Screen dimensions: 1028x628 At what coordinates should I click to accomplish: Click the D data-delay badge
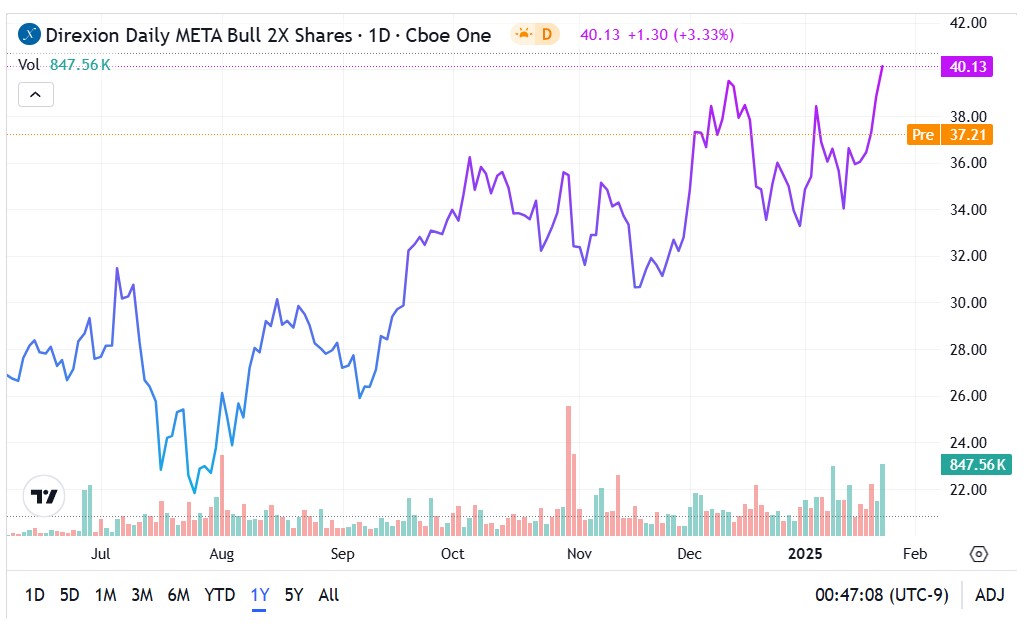547,35
